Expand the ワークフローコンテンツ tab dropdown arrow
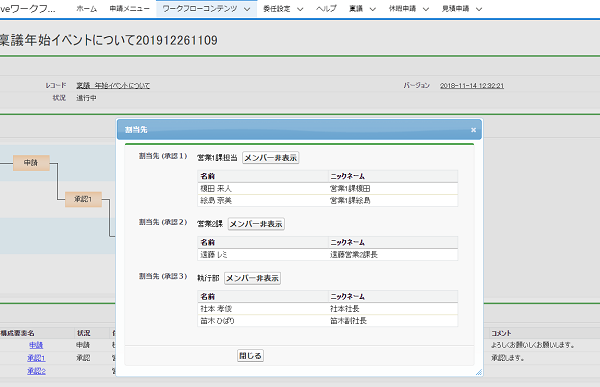600x387 pixels. tap(247, 9)
